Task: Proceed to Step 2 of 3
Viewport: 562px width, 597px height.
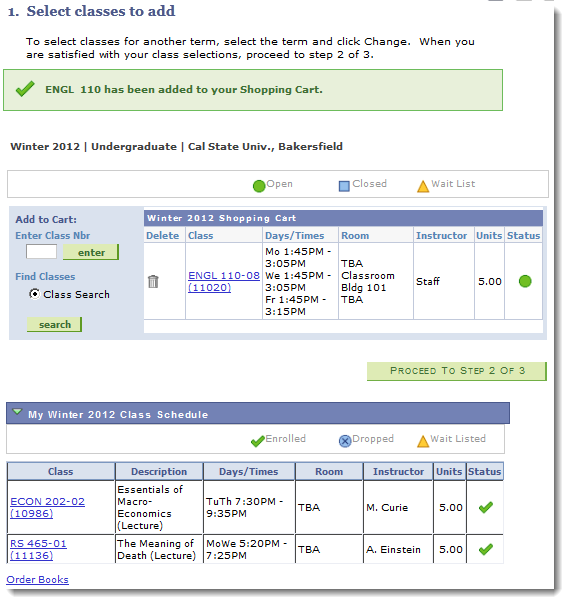Action: pos(457,371)
